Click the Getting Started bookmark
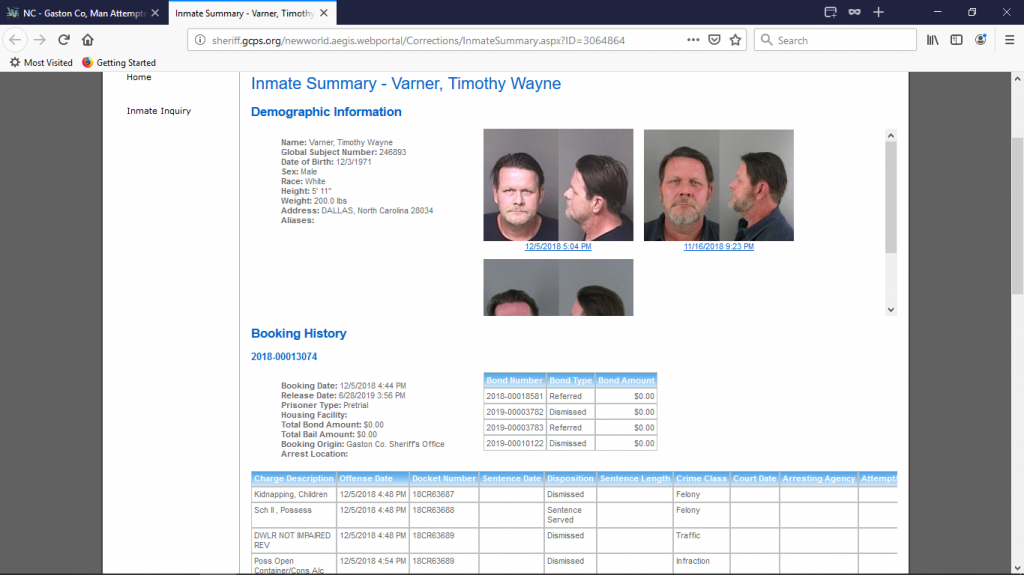Screen dimensions: 1024x575 point(118,62)
